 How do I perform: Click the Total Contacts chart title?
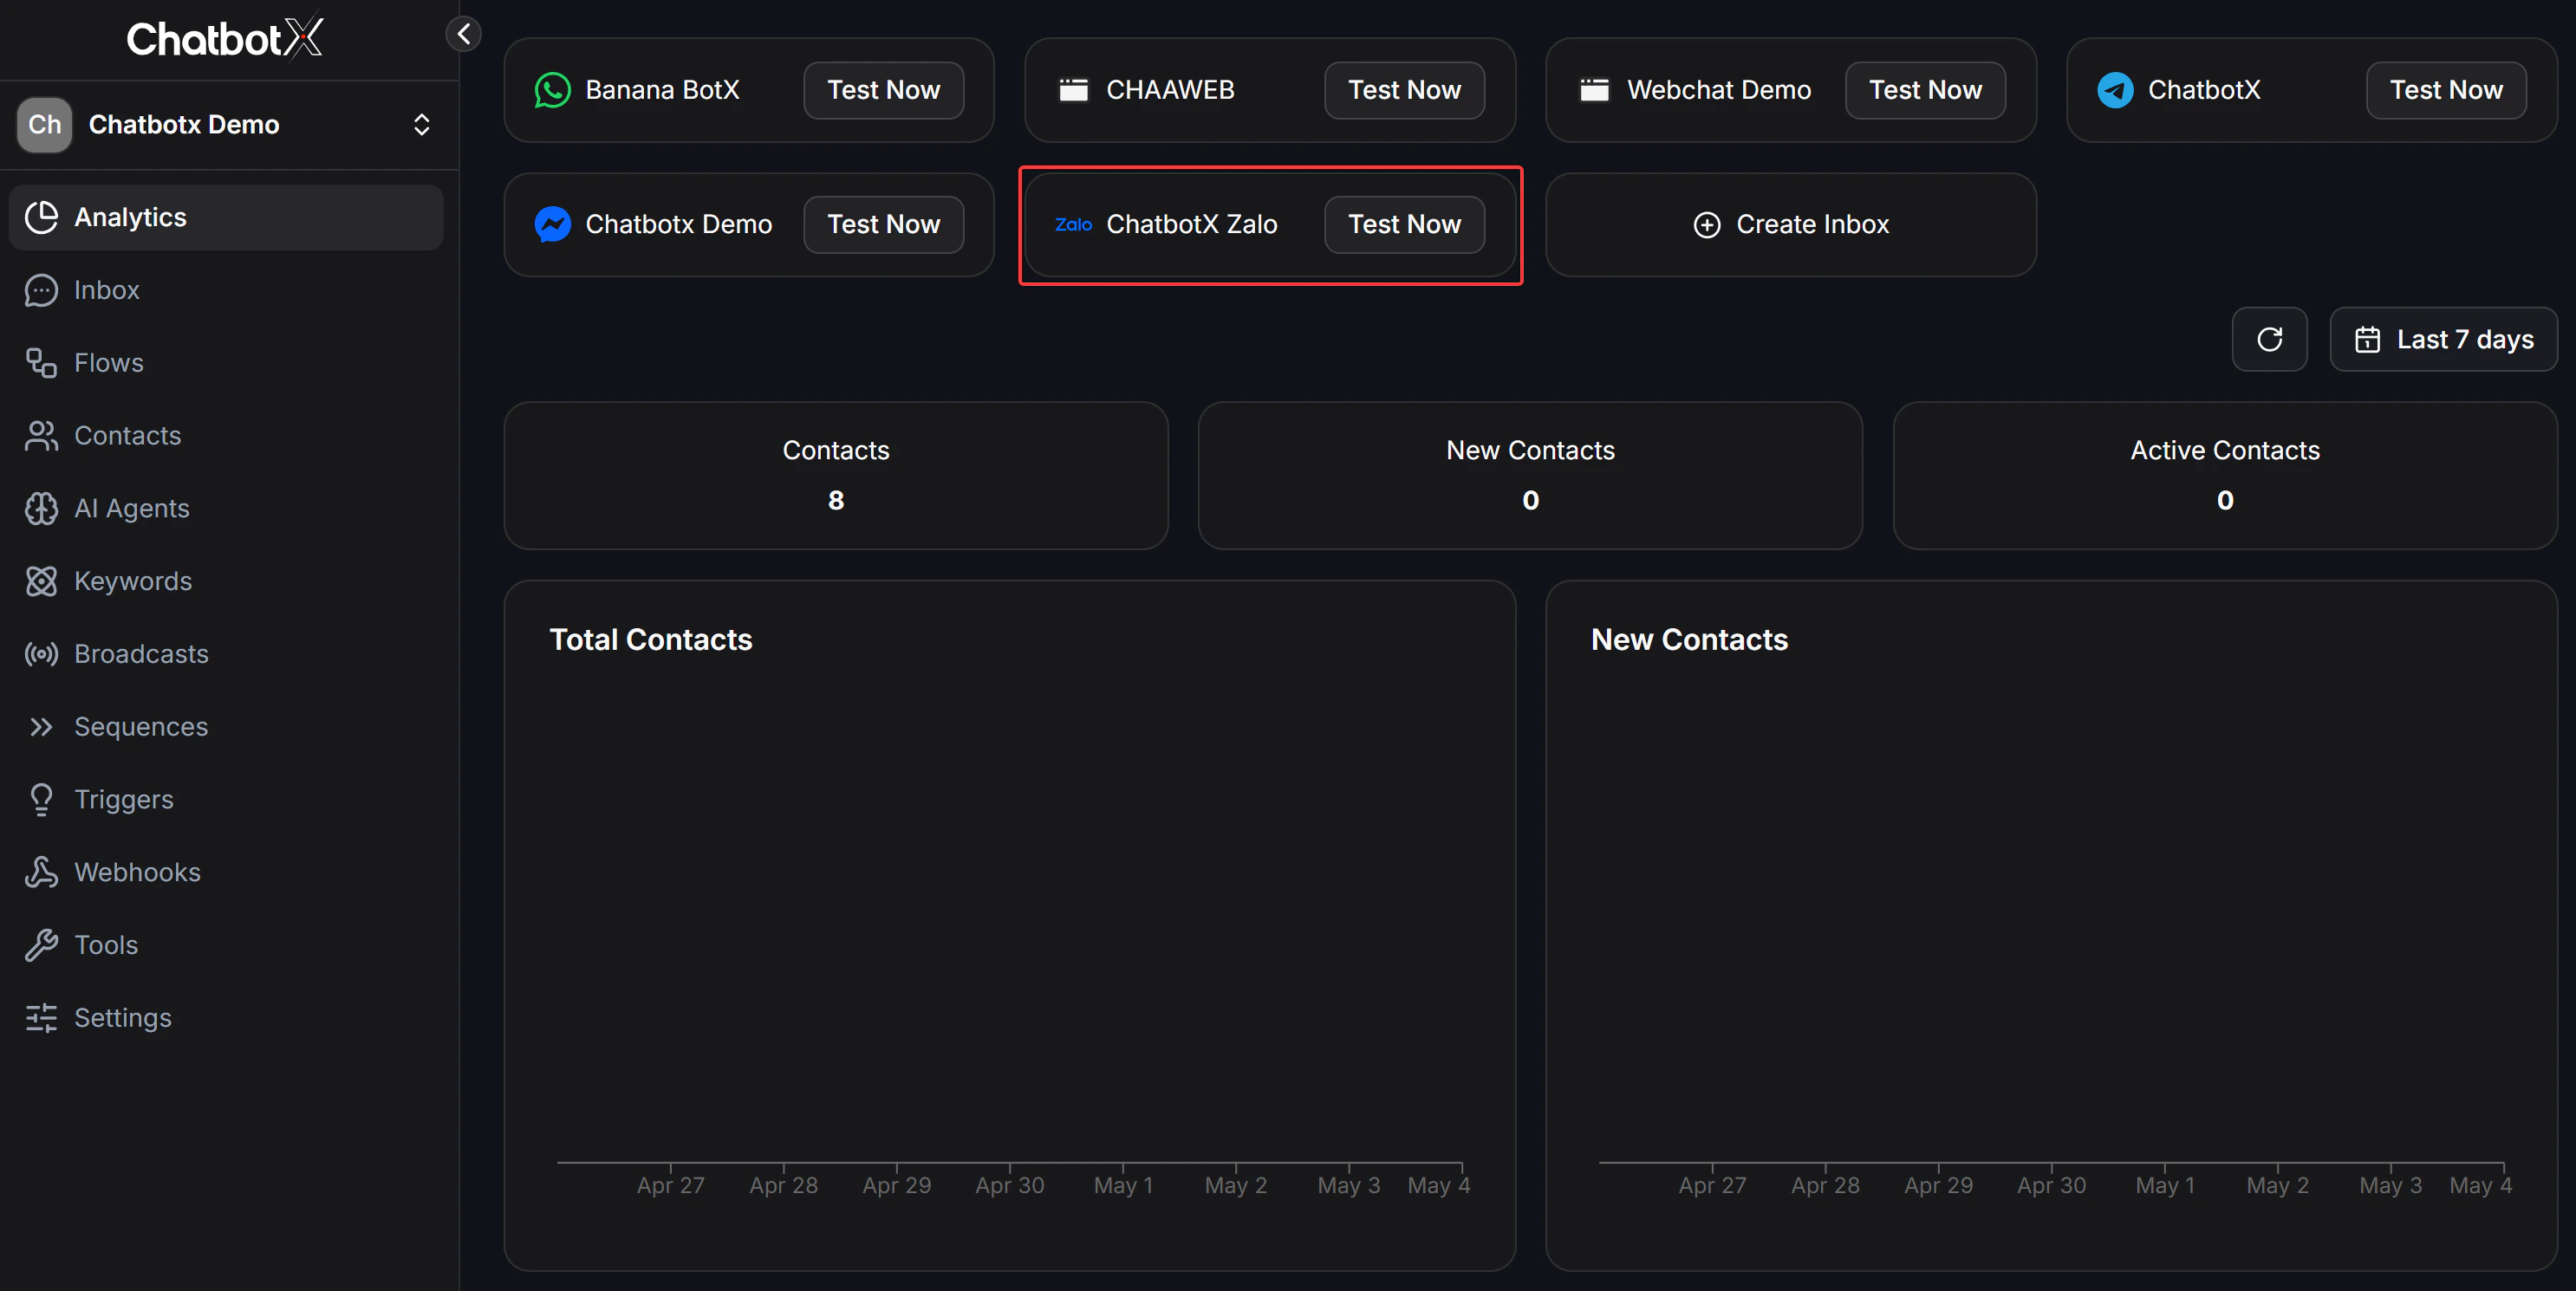(x=651, y=640)
